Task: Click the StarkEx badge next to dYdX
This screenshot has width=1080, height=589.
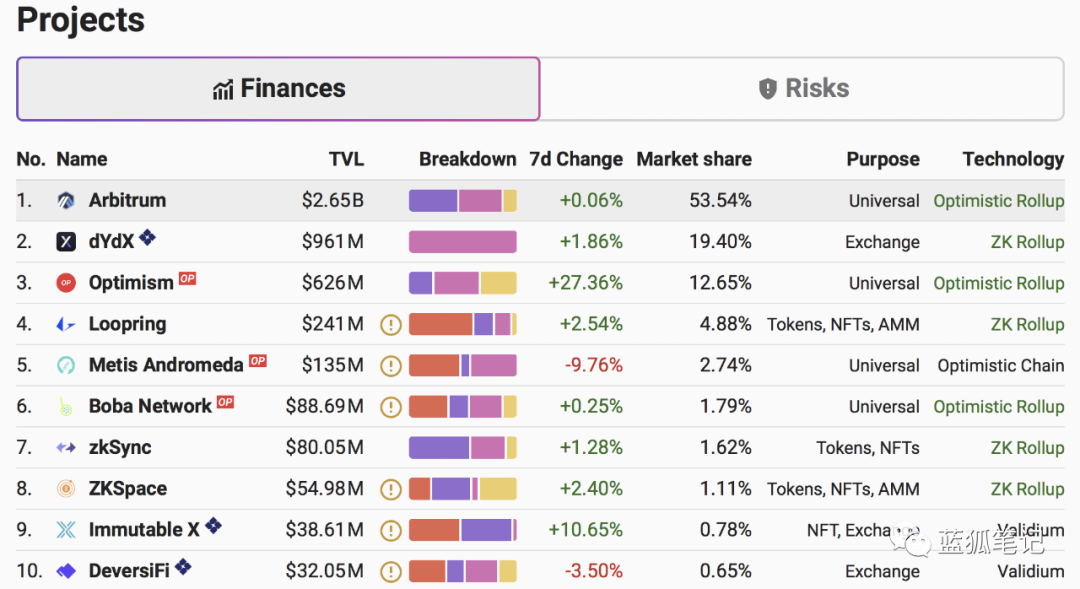Action: pyautogui.click(x=147, y=238)
